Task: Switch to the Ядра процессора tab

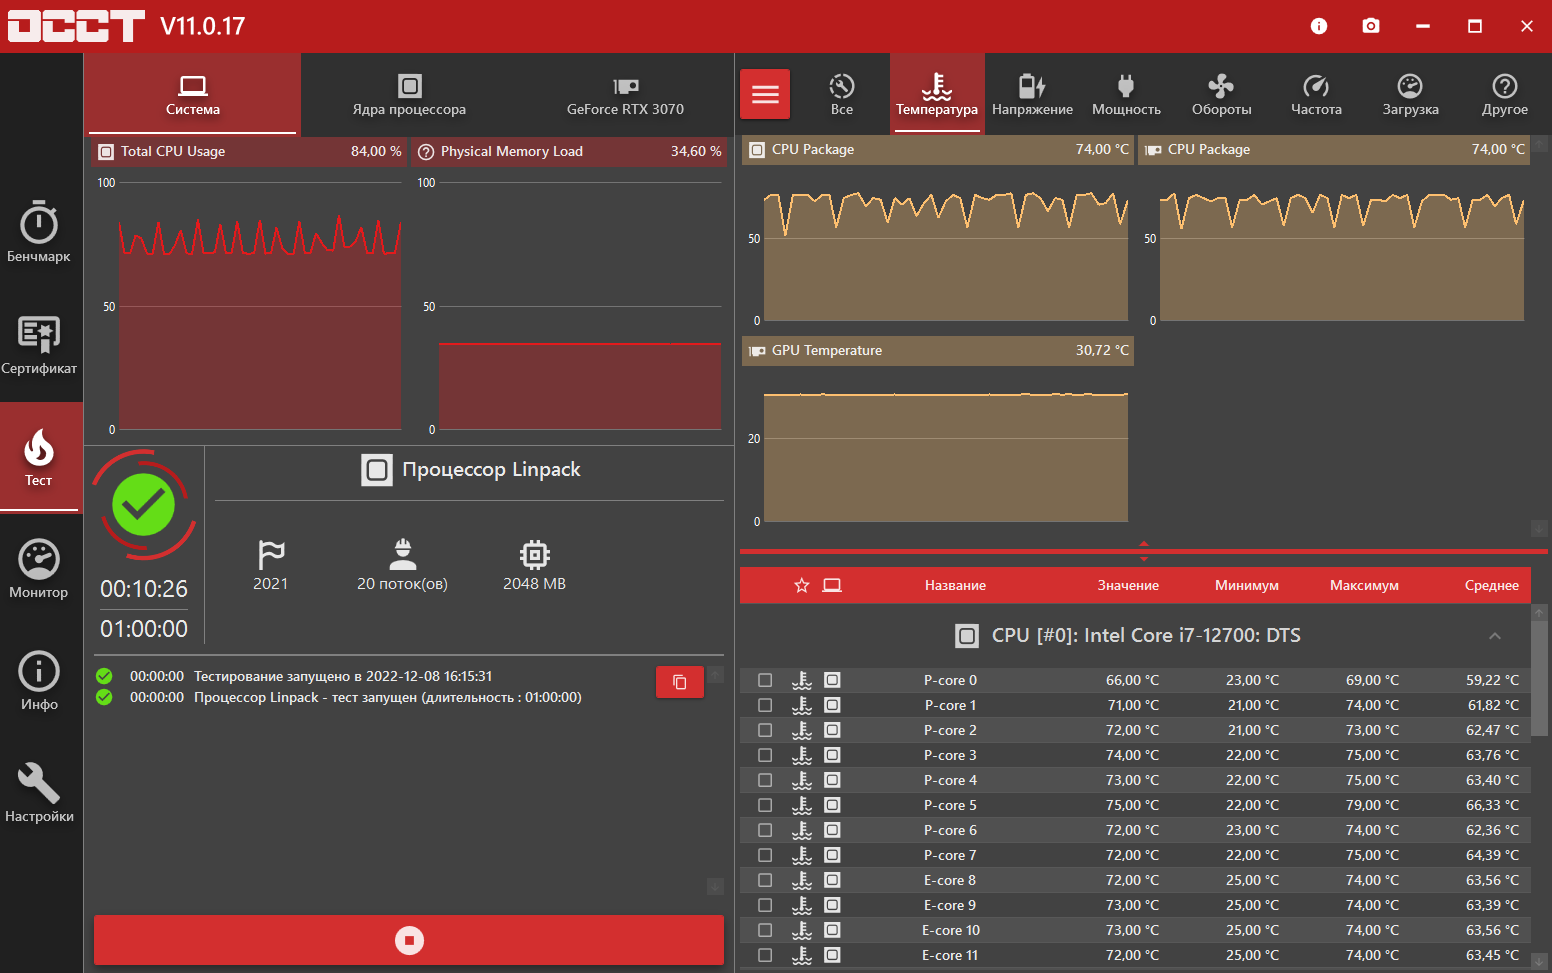Action: pyautogui.click(x=409, y=95)
